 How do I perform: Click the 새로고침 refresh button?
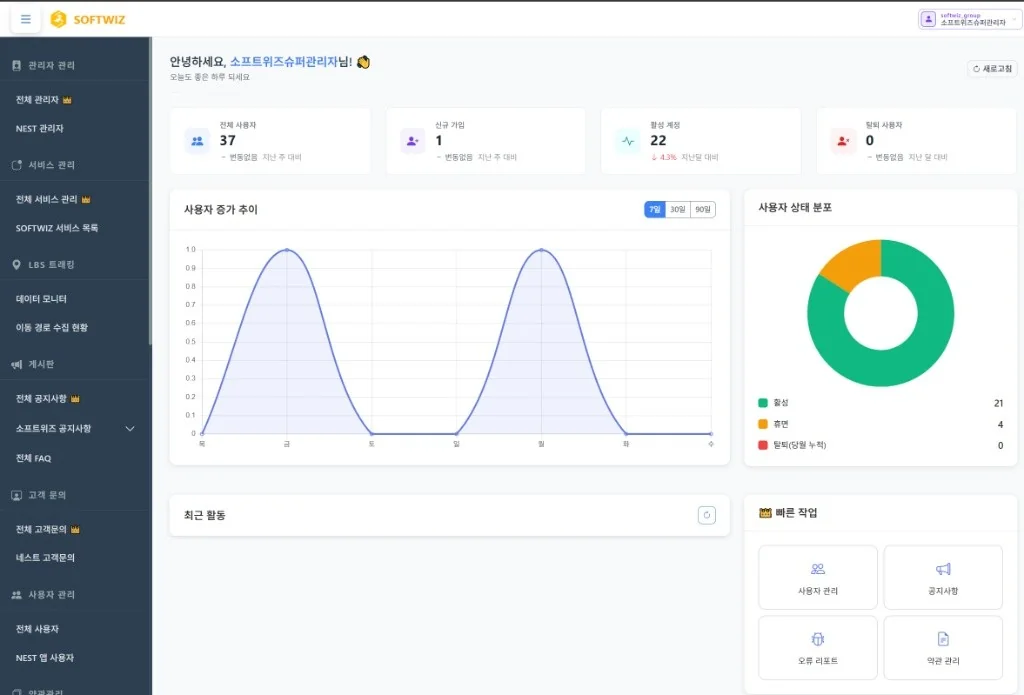(992, 69)
